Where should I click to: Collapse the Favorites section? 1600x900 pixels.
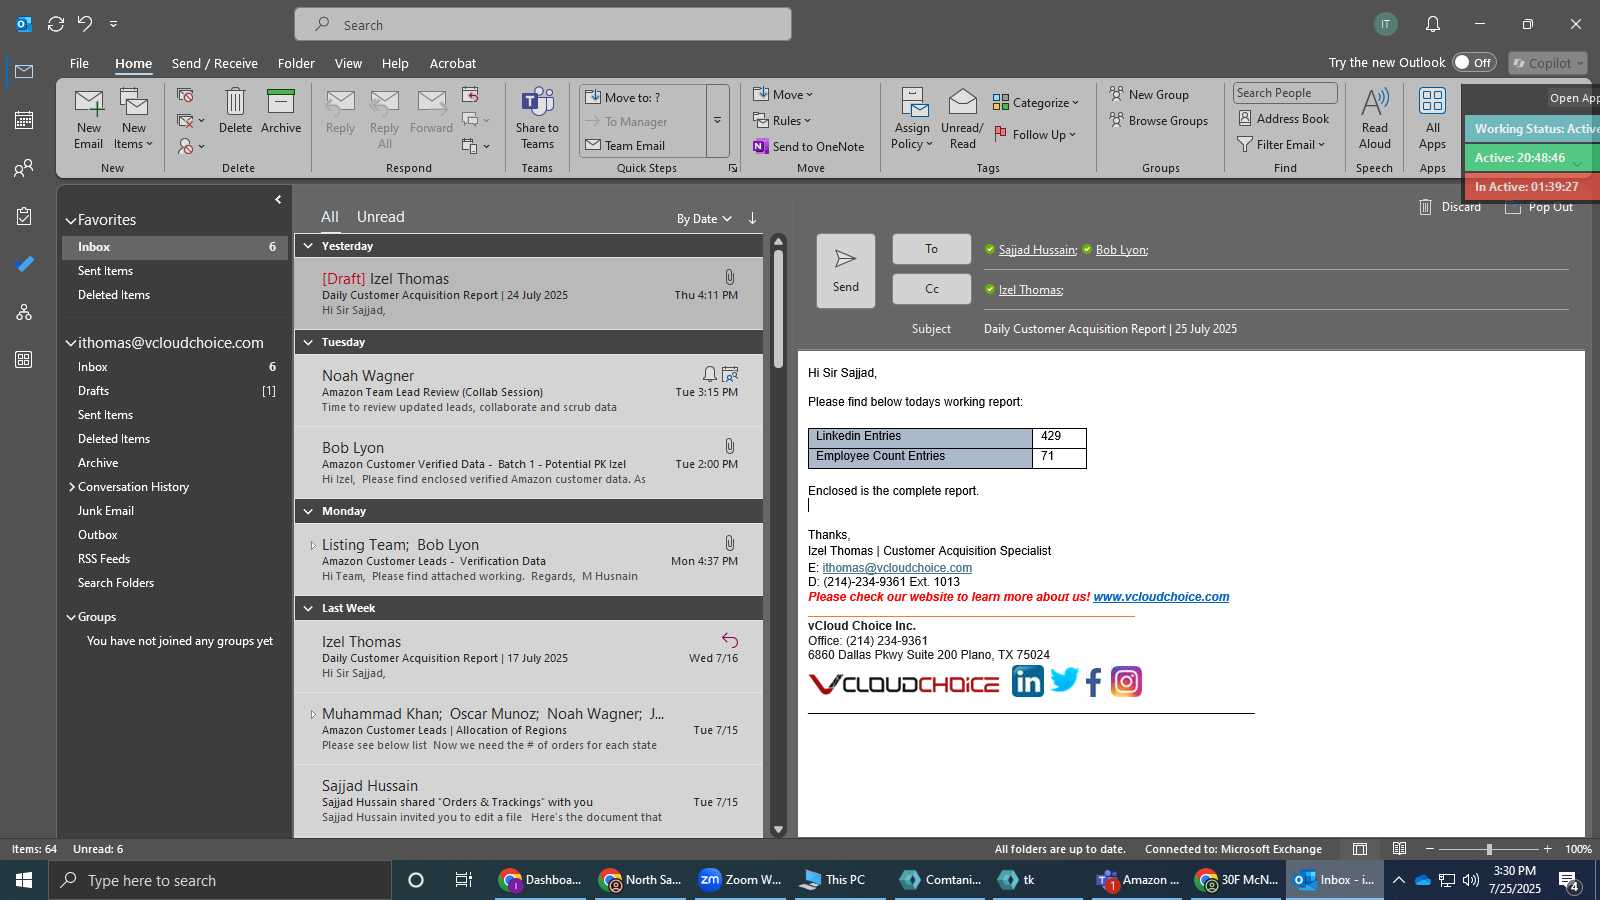(x=71, y=220)
